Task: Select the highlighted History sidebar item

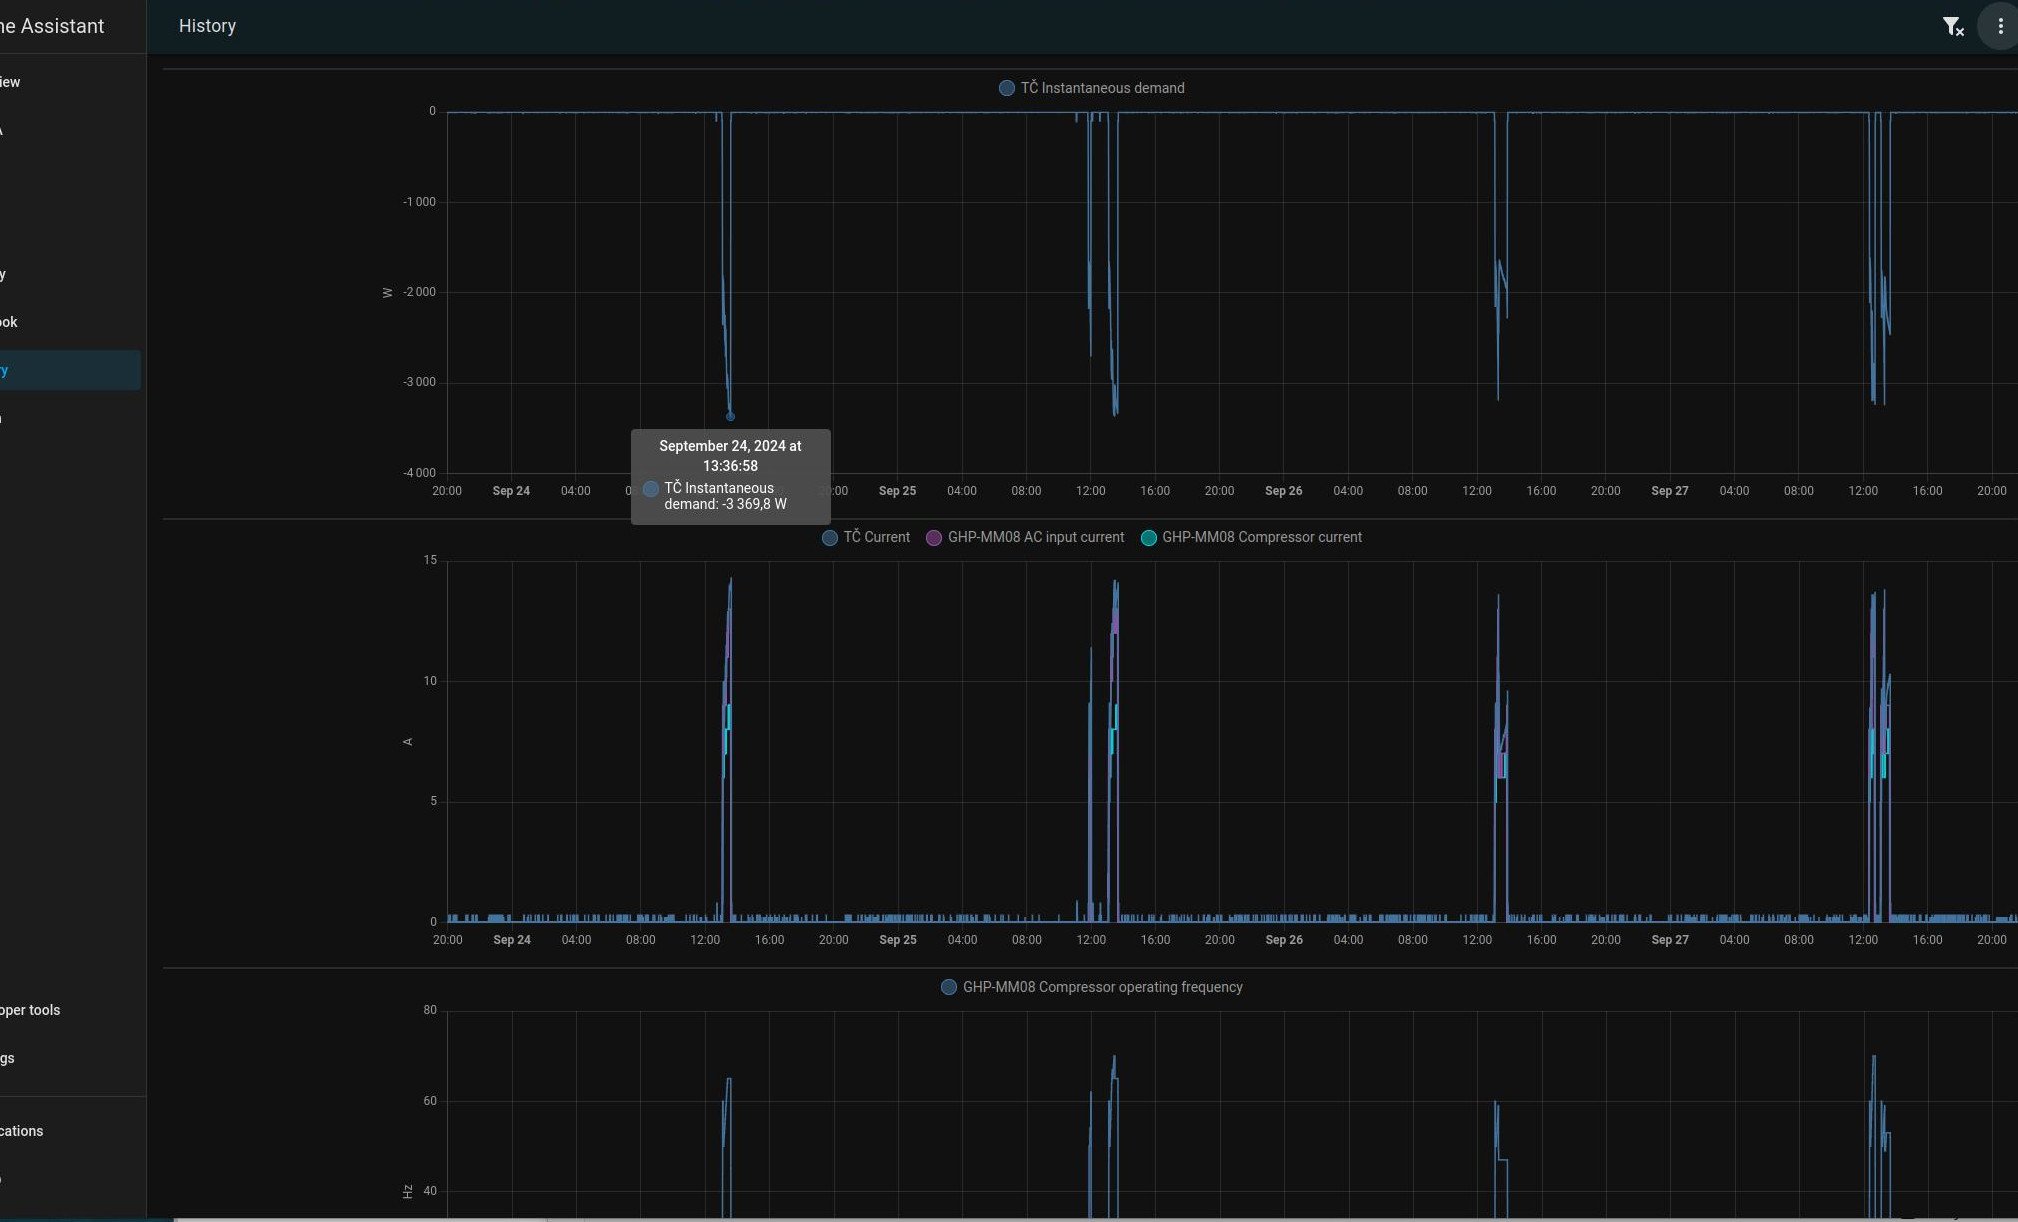Action: (60, 370)
